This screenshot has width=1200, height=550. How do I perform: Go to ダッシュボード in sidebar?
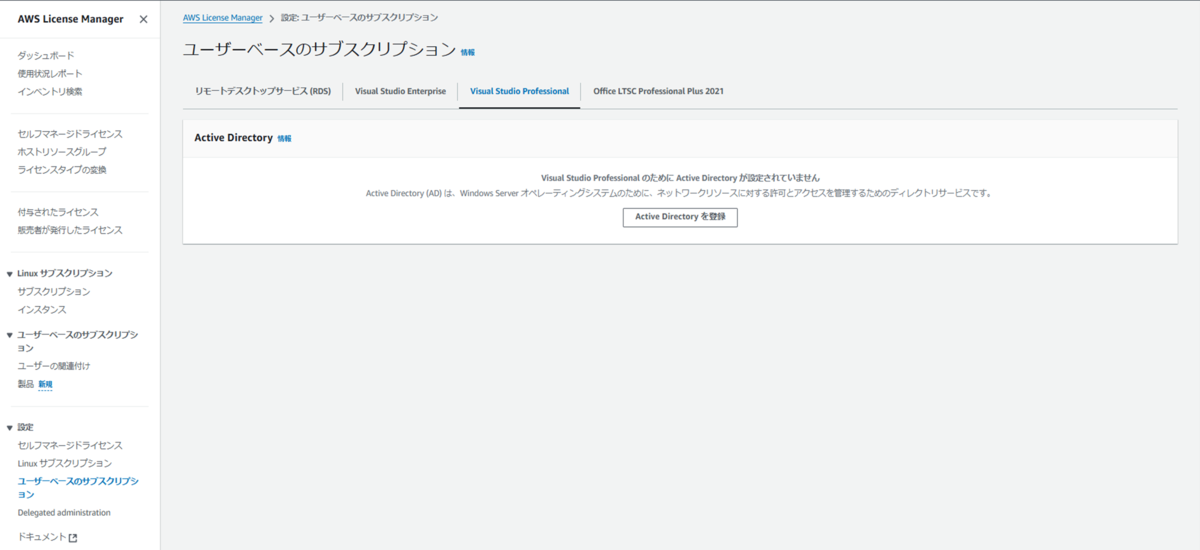pos(46,55)
